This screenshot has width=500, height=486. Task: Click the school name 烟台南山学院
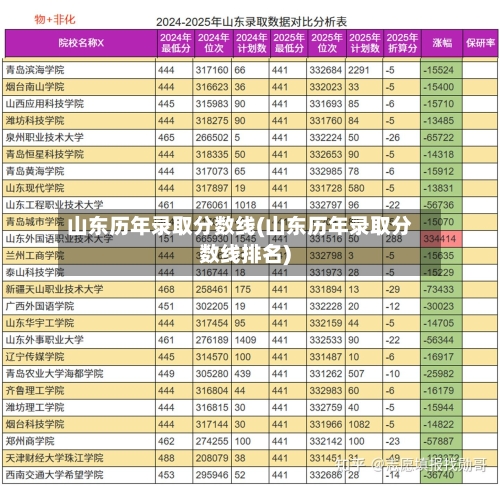(35, 87)
